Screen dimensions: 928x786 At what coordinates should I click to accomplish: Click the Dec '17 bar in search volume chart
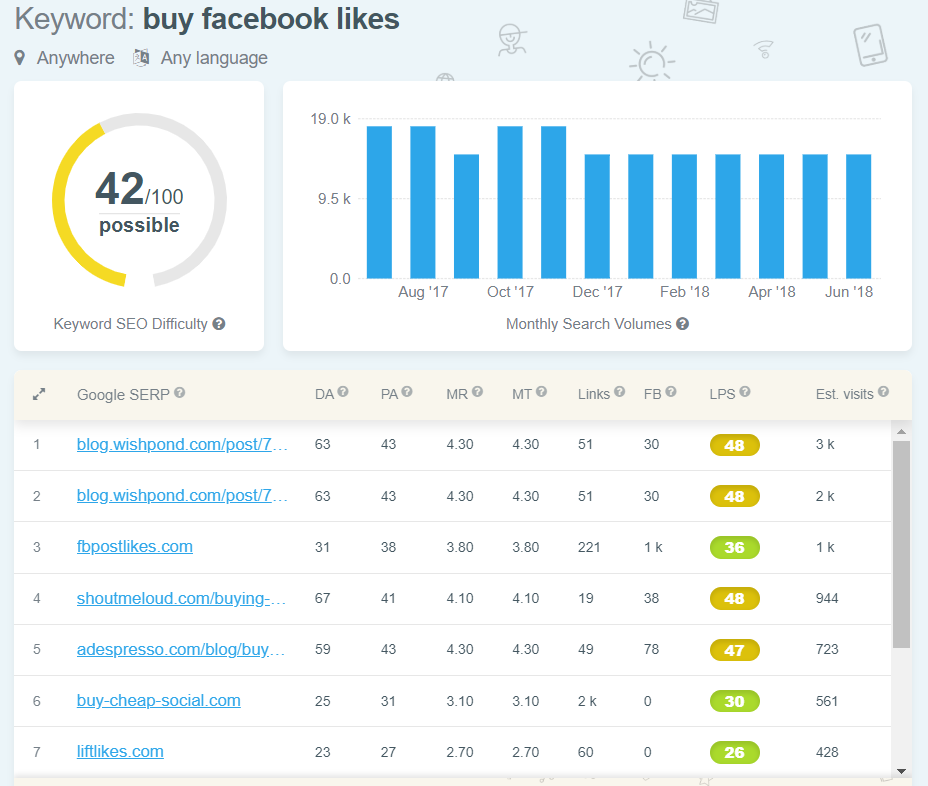(x=597, y=216)
